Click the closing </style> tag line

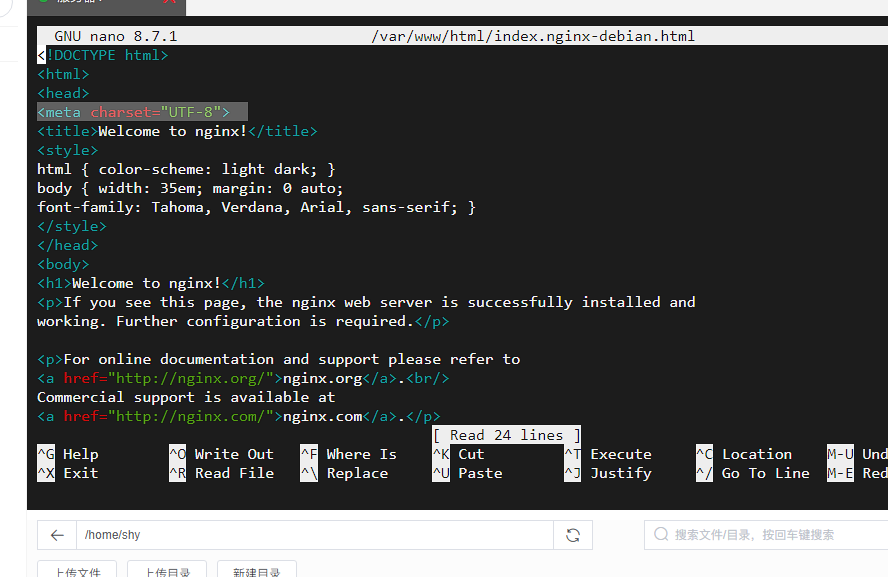click(72, 226)
